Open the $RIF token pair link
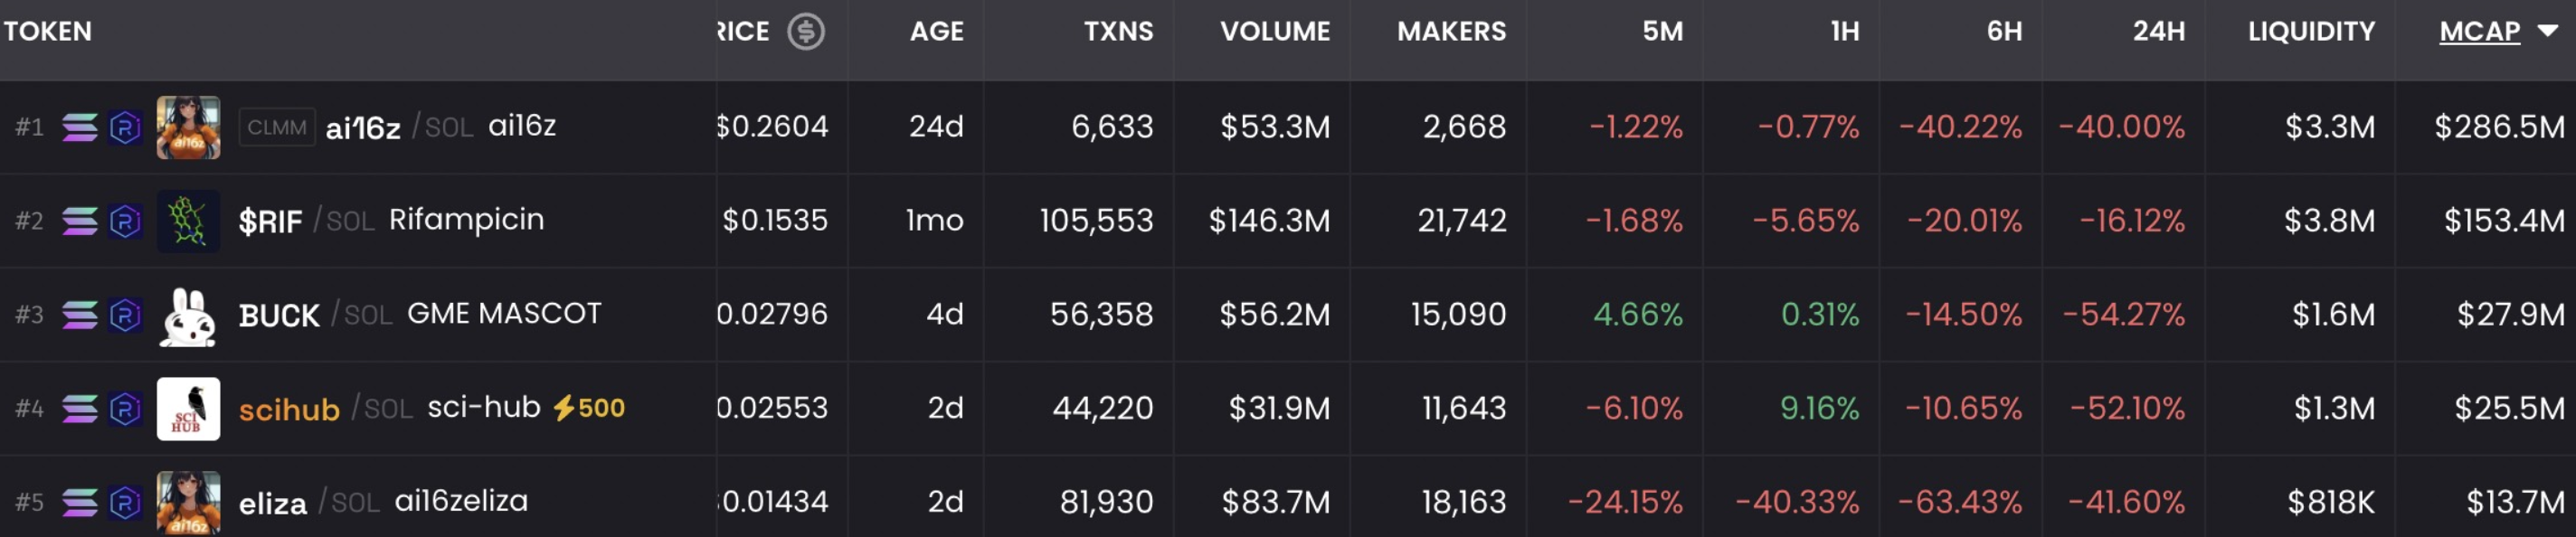The width and height of the screenshot is (2576, 537). pyautogui.click(x=271, y=221)
